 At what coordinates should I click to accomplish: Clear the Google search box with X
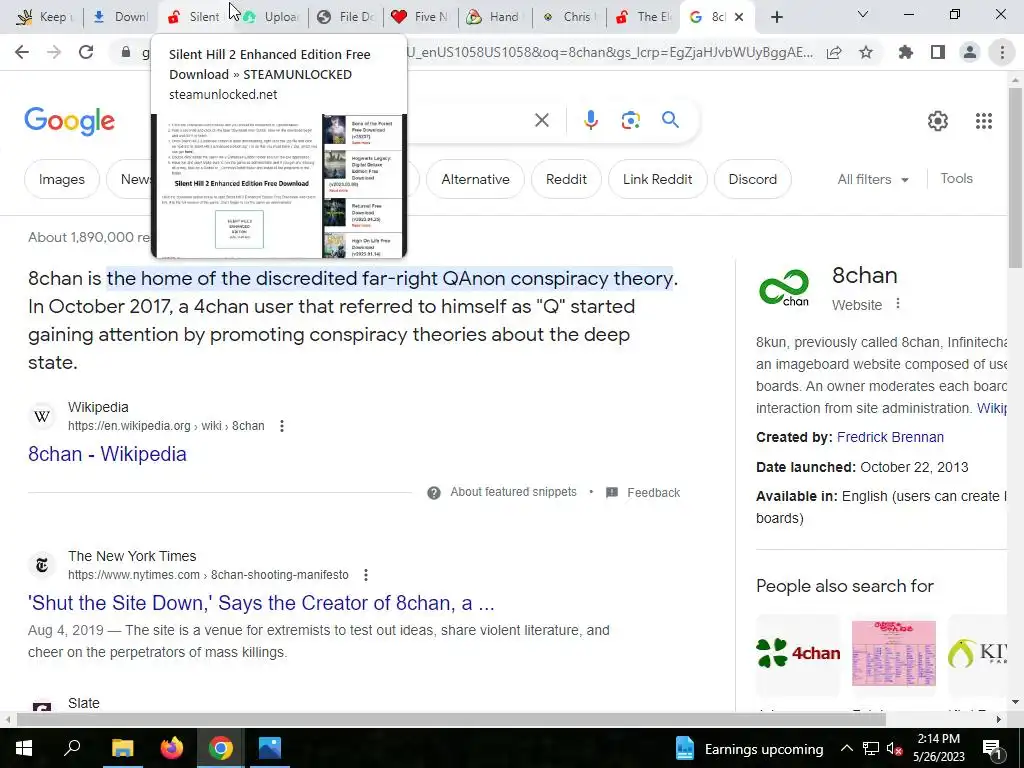pyautogui.click(x=541, y=120)
